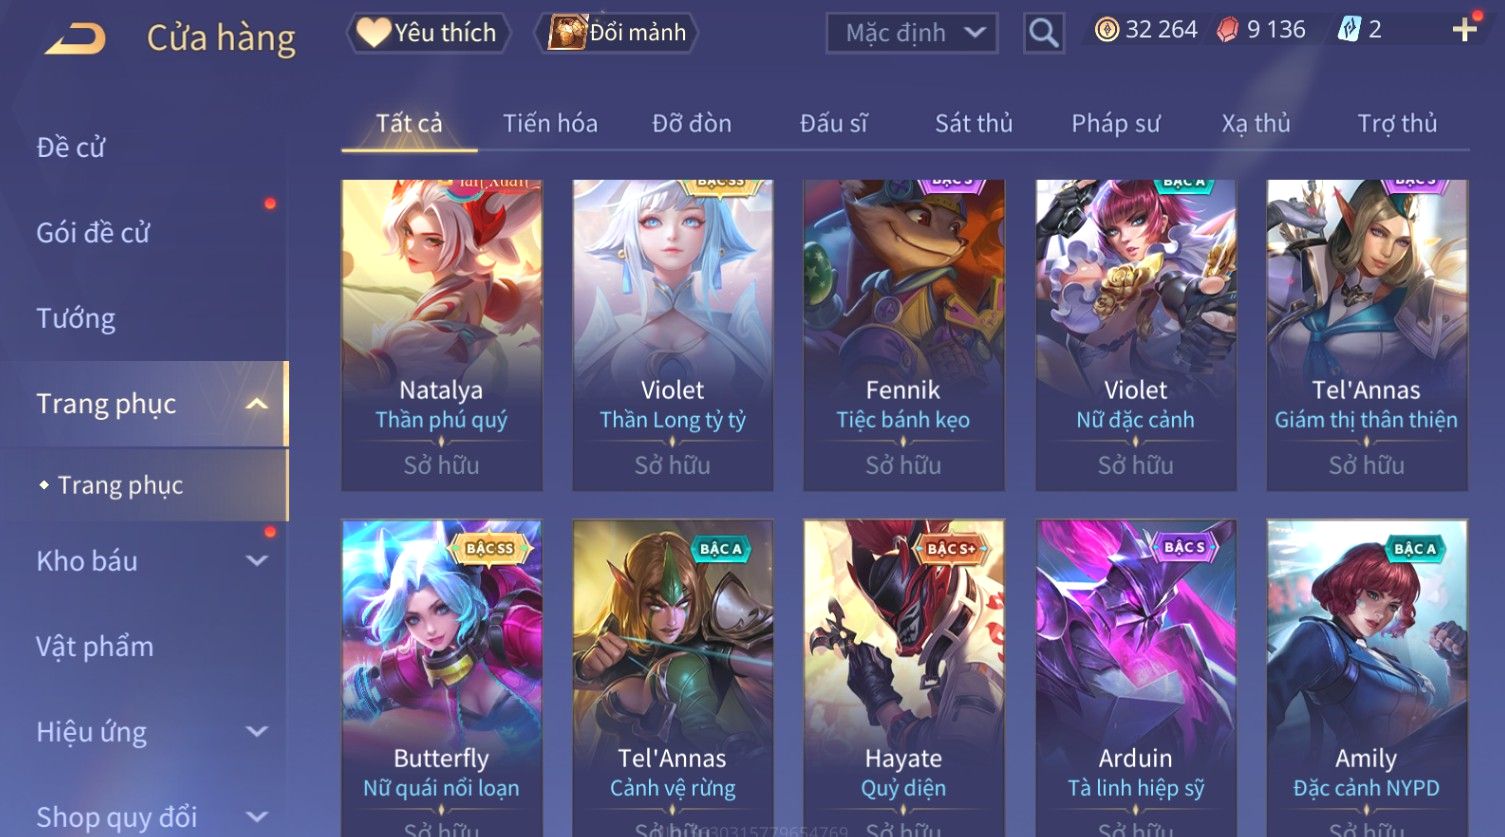1505x837 pixels.
Task: Tap the plus icon to add currency
Action: pyautogui.click(x=1464, y=30)
